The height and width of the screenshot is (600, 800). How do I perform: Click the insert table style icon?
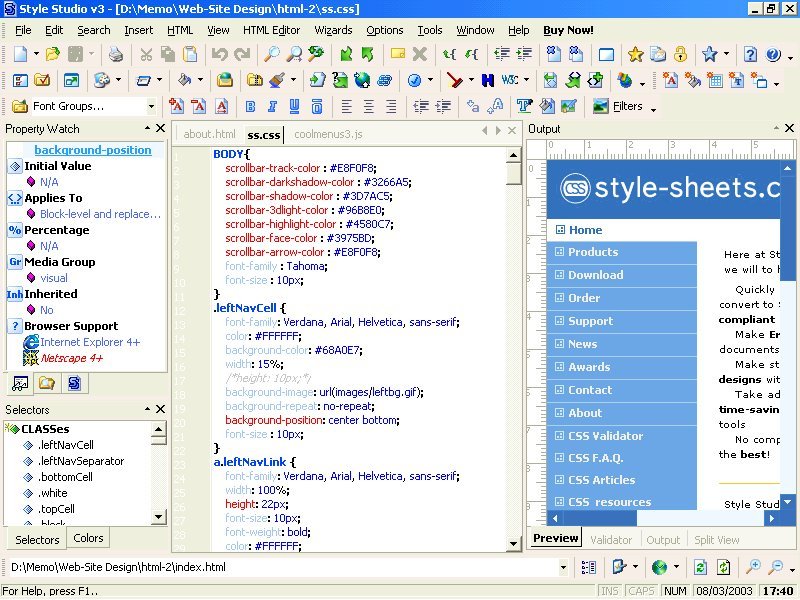click(714, 80)
